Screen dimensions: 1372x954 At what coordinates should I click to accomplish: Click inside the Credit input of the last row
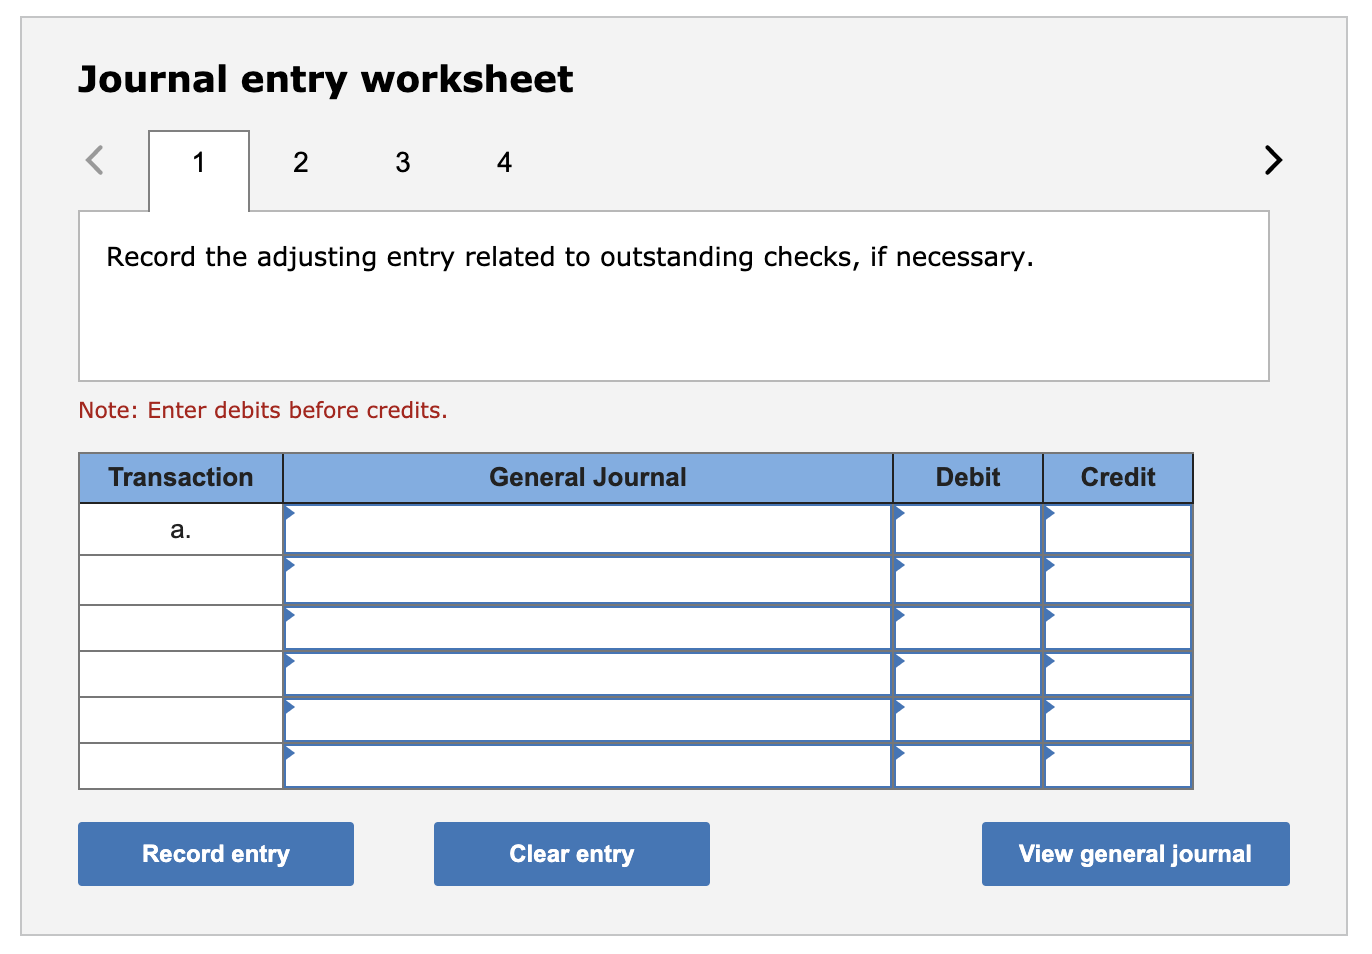(x=1117, y=765)
